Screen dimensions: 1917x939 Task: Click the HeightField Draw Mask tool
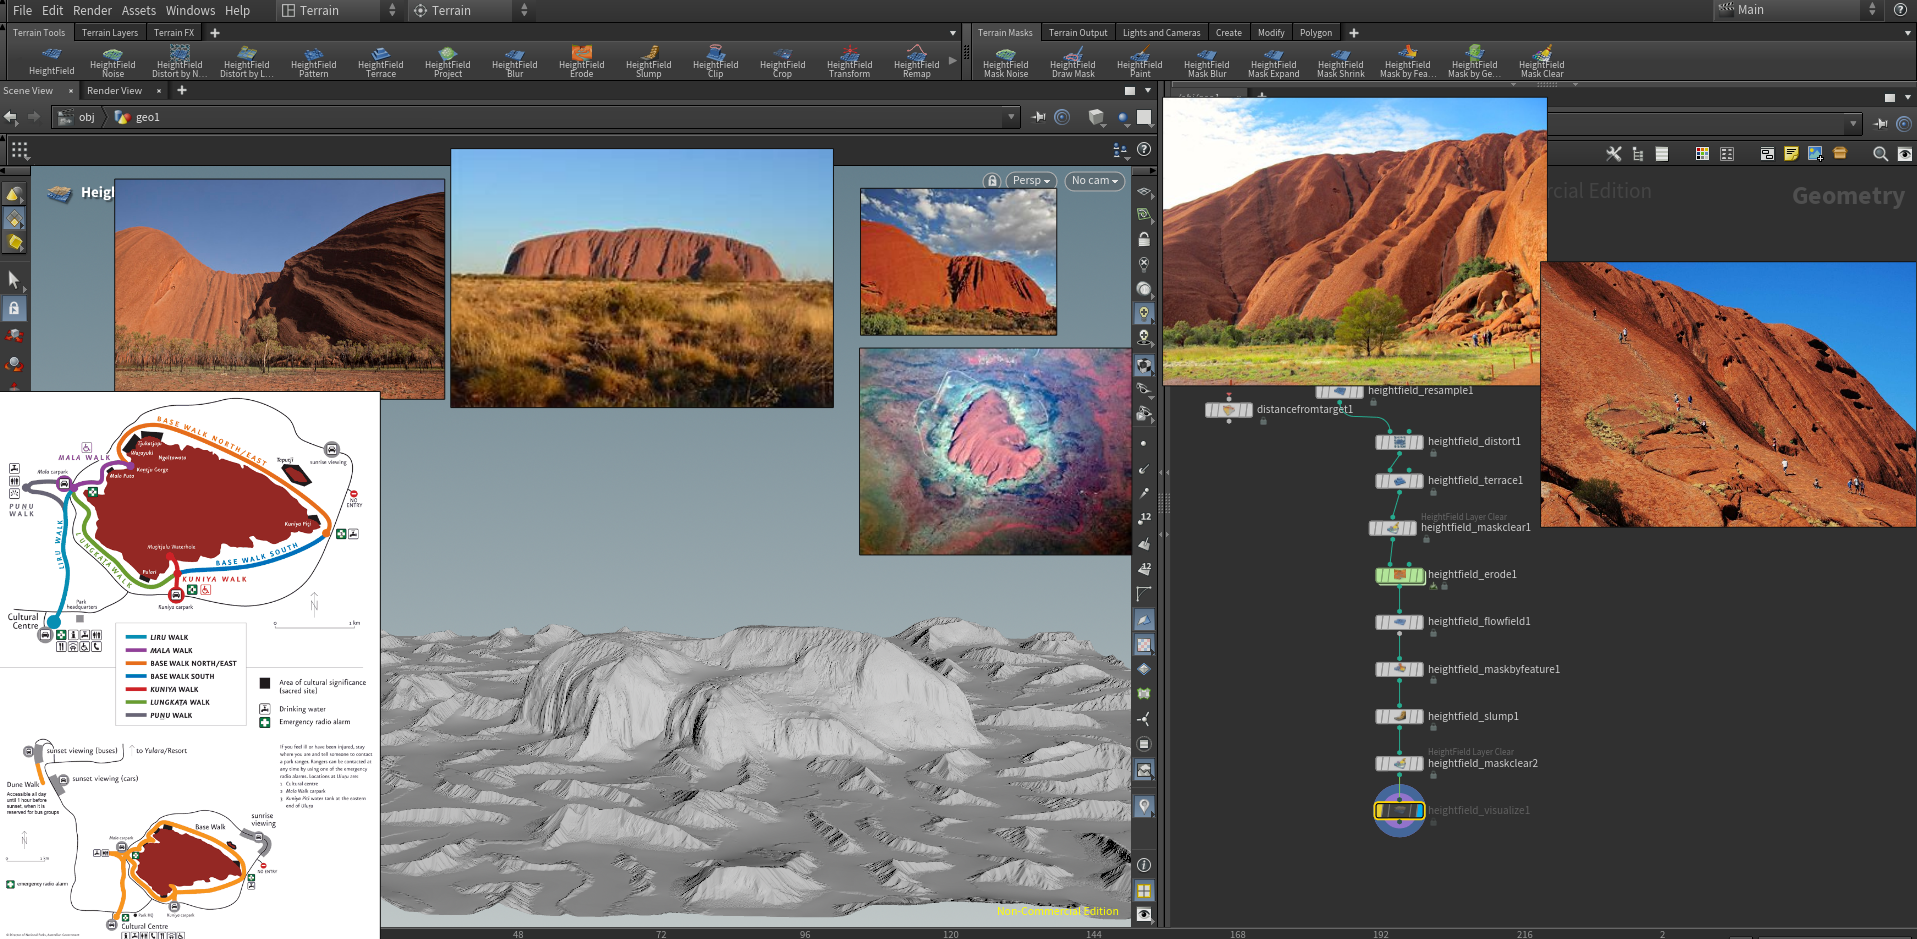(x=1072, y=62)
